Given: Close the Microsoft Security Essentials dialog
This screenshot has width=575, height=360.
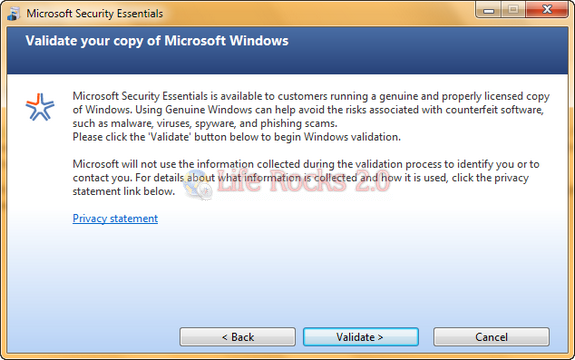Looking at the screenshot, I should click(547, 10).
